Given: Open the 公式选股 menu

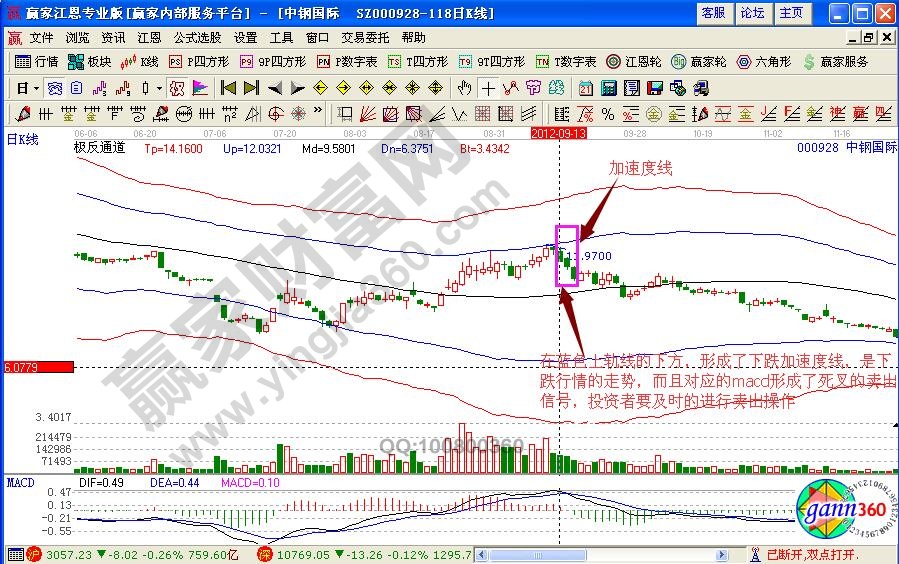Looking at the screenshot, I should [x=197, y=38].
